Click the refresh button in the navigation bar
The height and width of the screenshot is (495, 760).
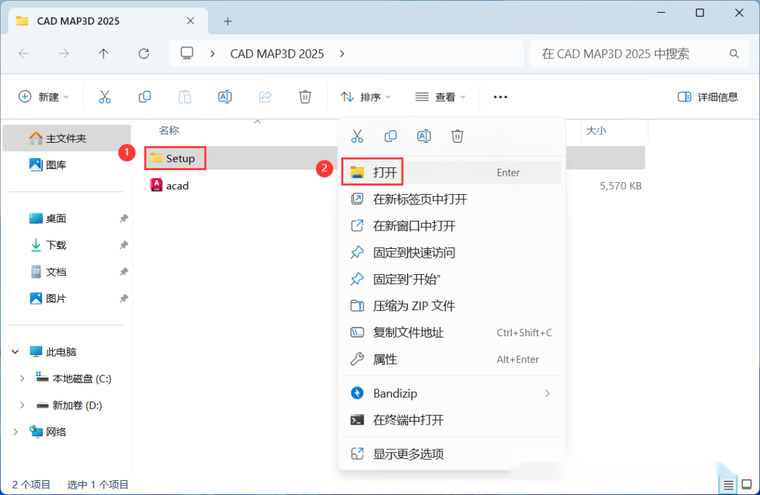pos(144,53)
